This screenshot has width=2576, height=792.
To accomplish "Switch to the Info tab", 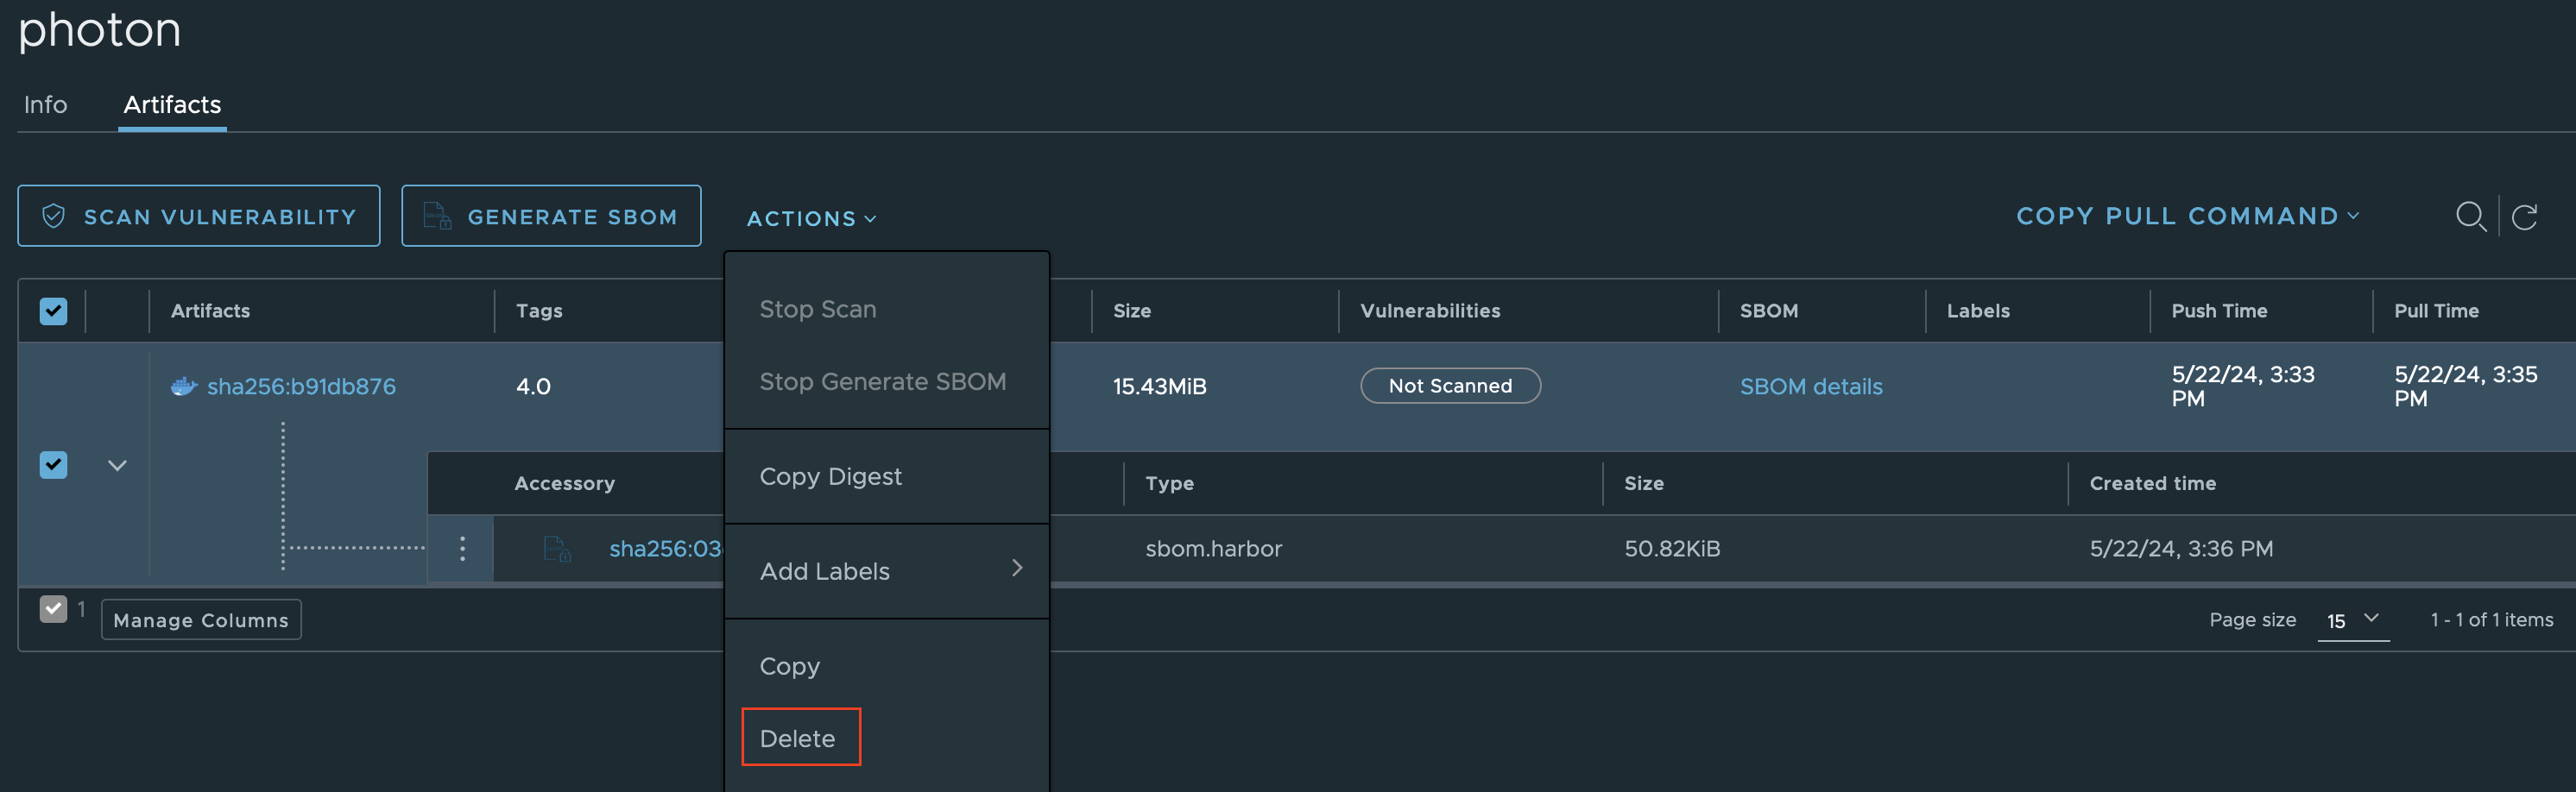I will pyautogui.click(x=45, y=104).
